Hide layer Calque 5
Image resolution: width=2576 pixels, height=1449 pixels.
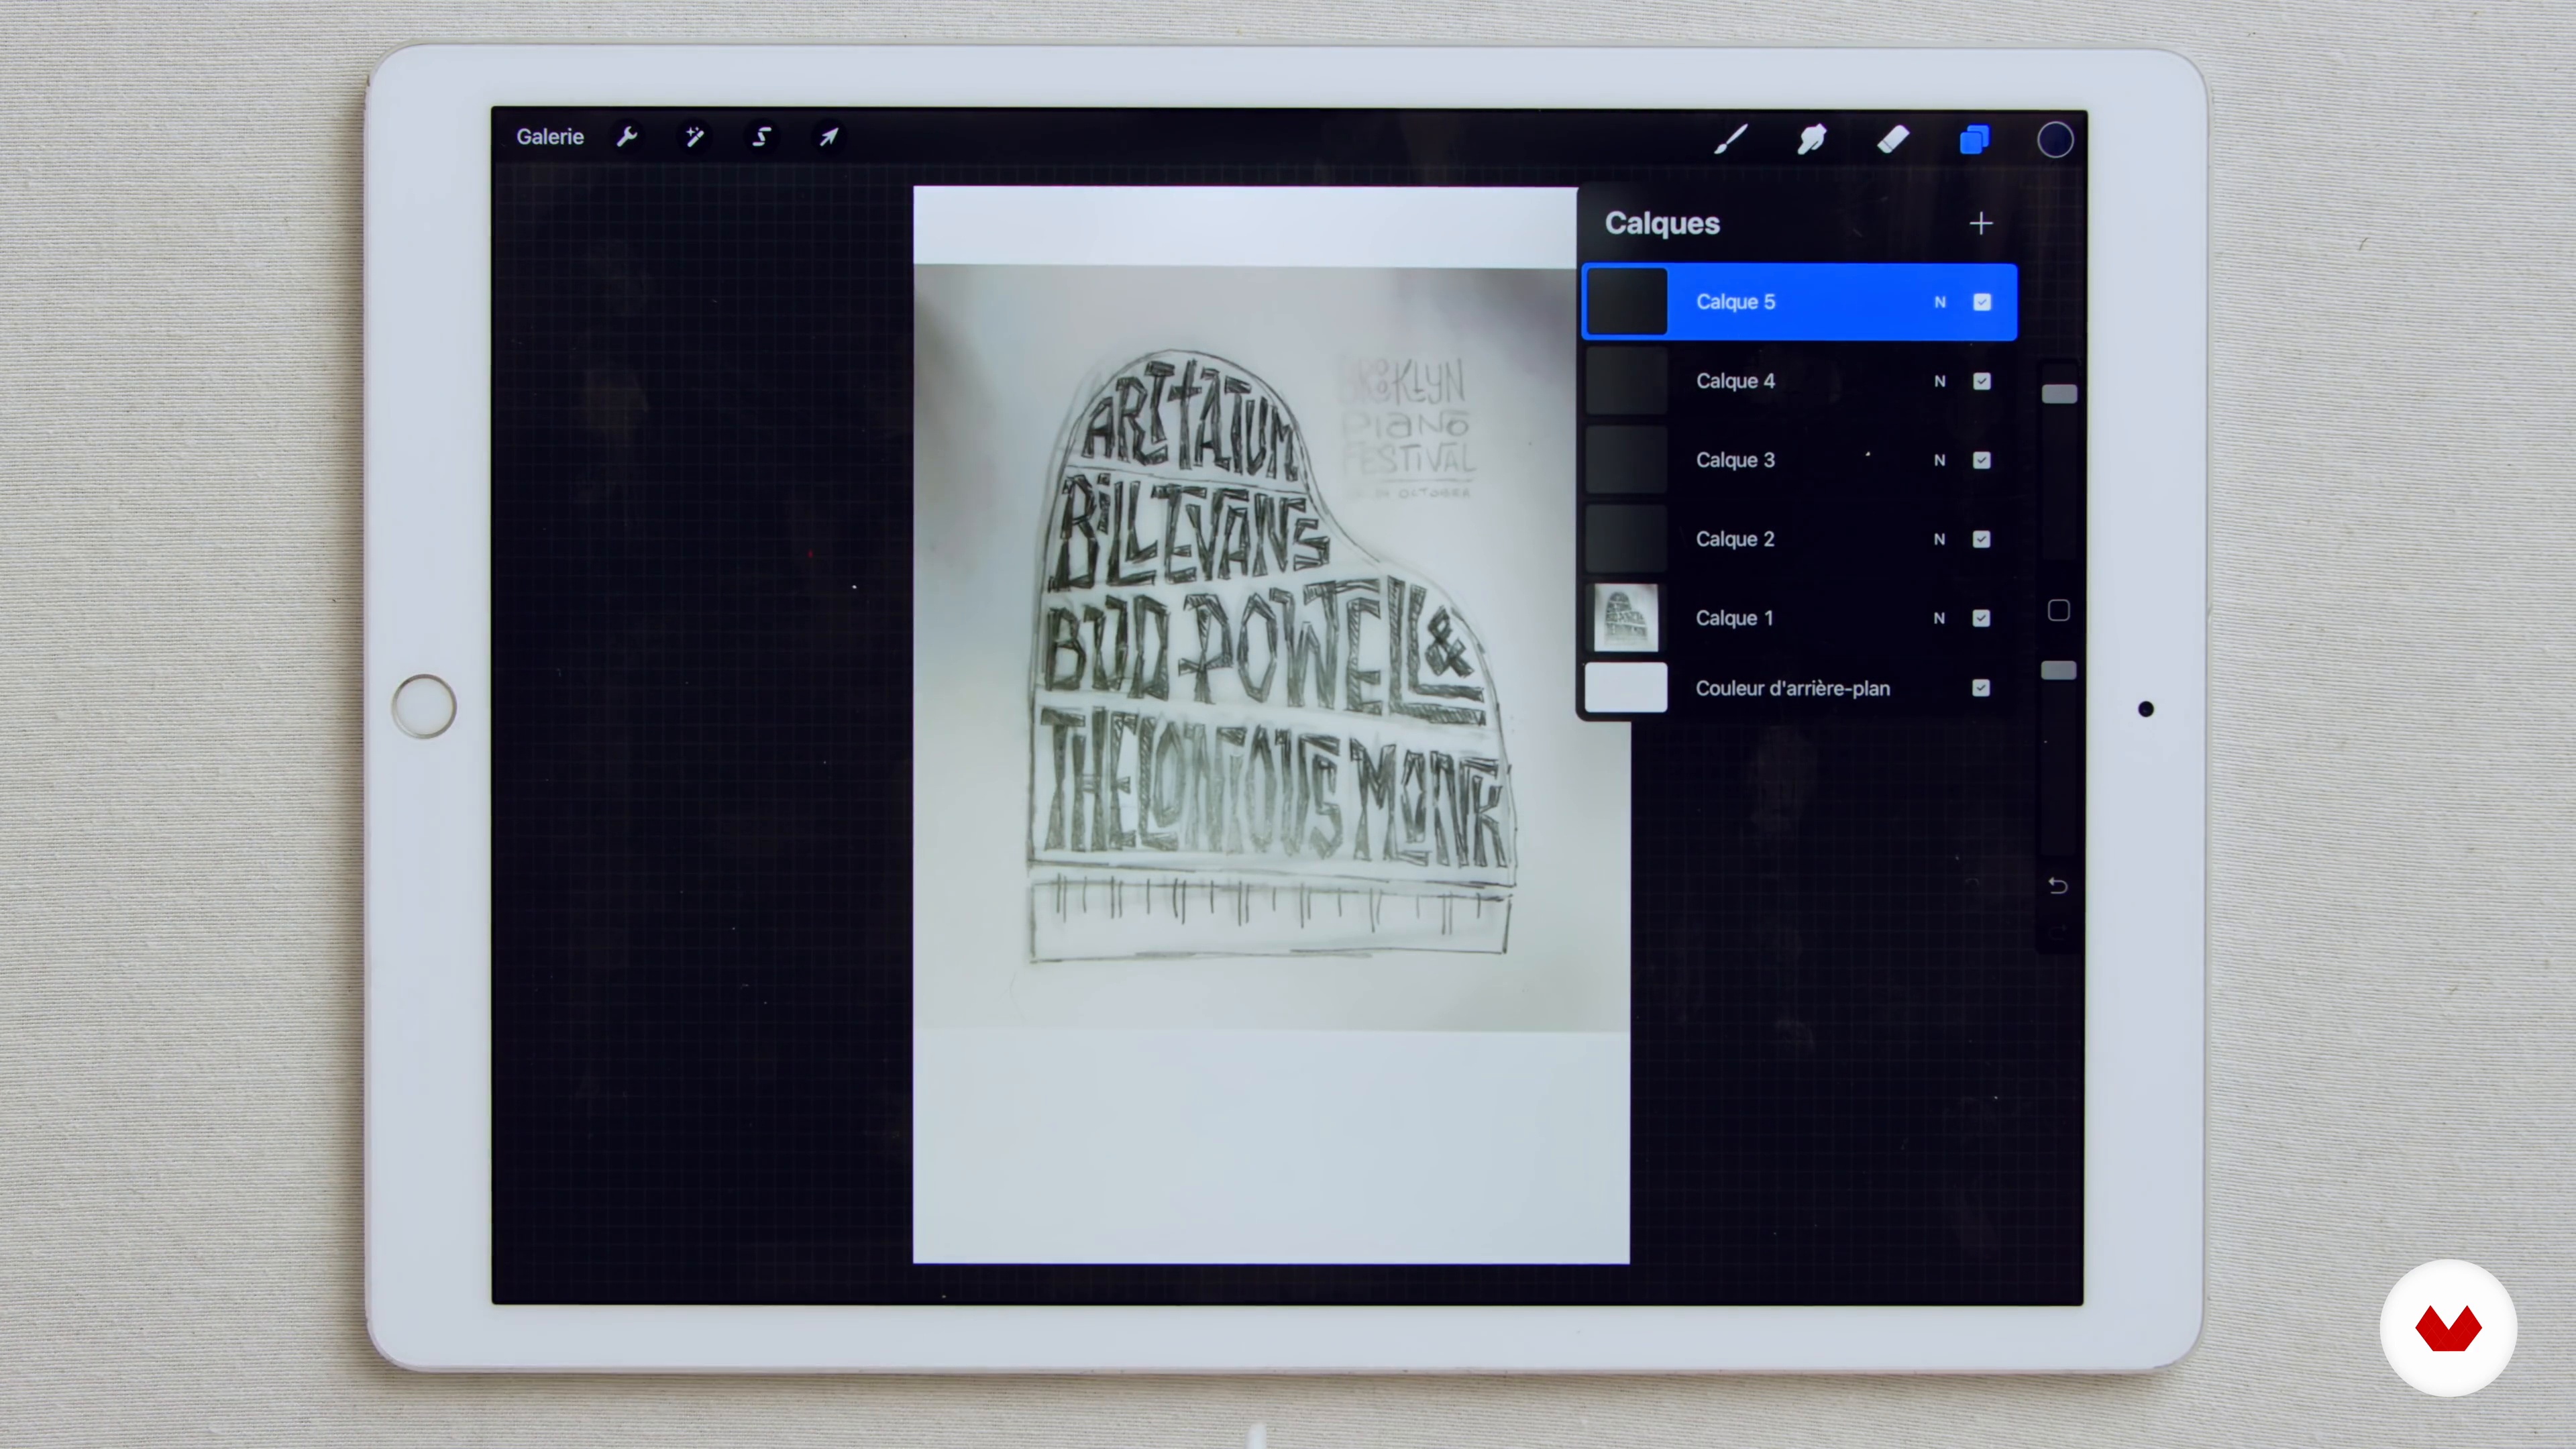pos(1982,302)
